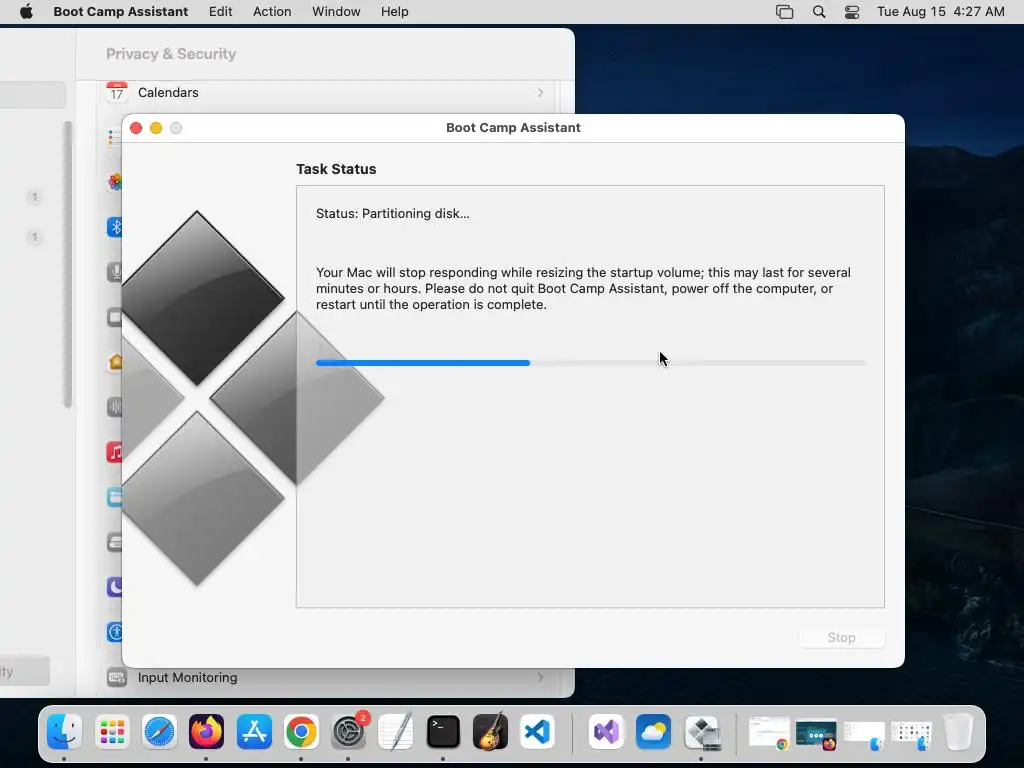
Task: Click the date and time in menu bar
Action: [940, 12]
